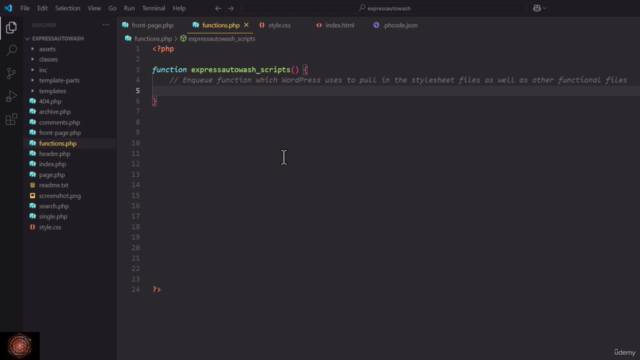
Task: Click the closing brace on line 6
Action: click(x=154, y=101)
